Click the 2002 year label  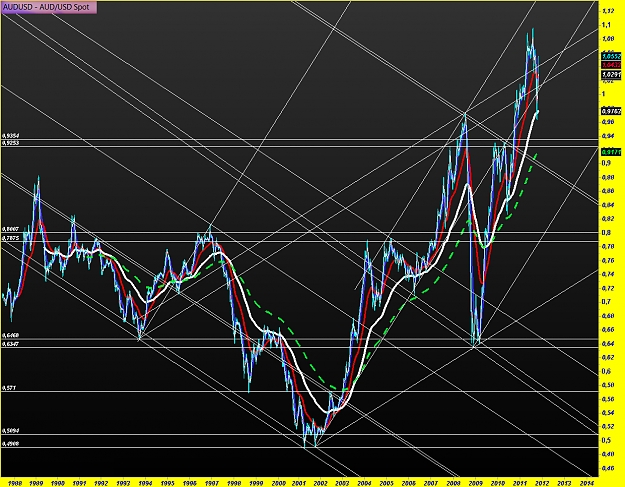click(x=320, y=483)
